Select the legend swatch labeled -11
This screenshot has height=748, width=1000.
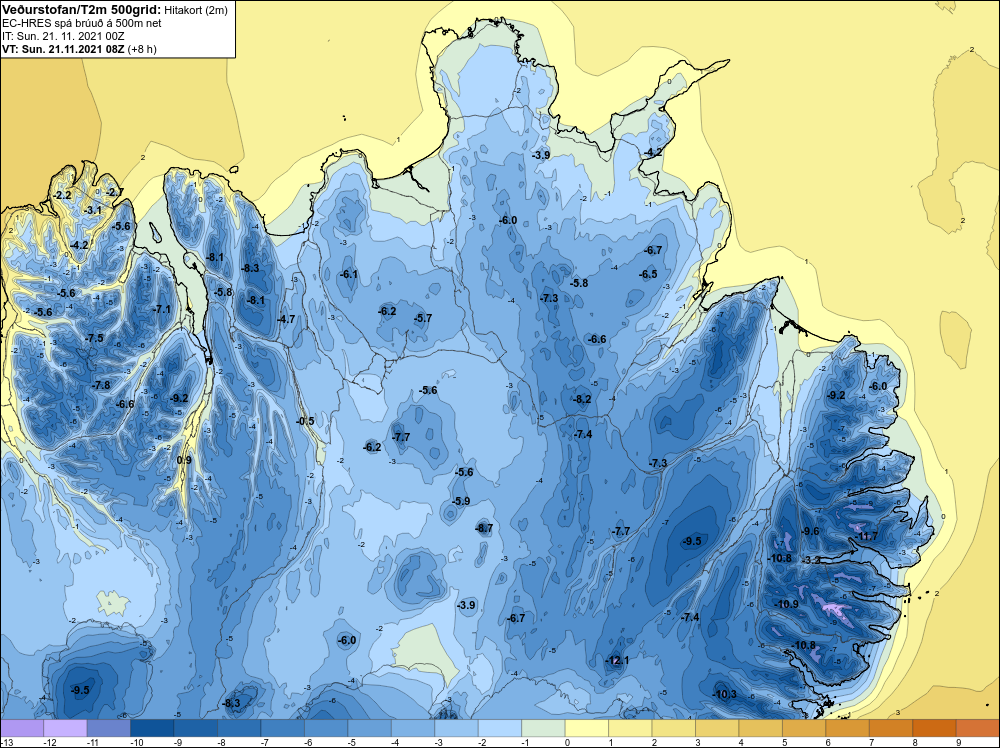point(108,728)
